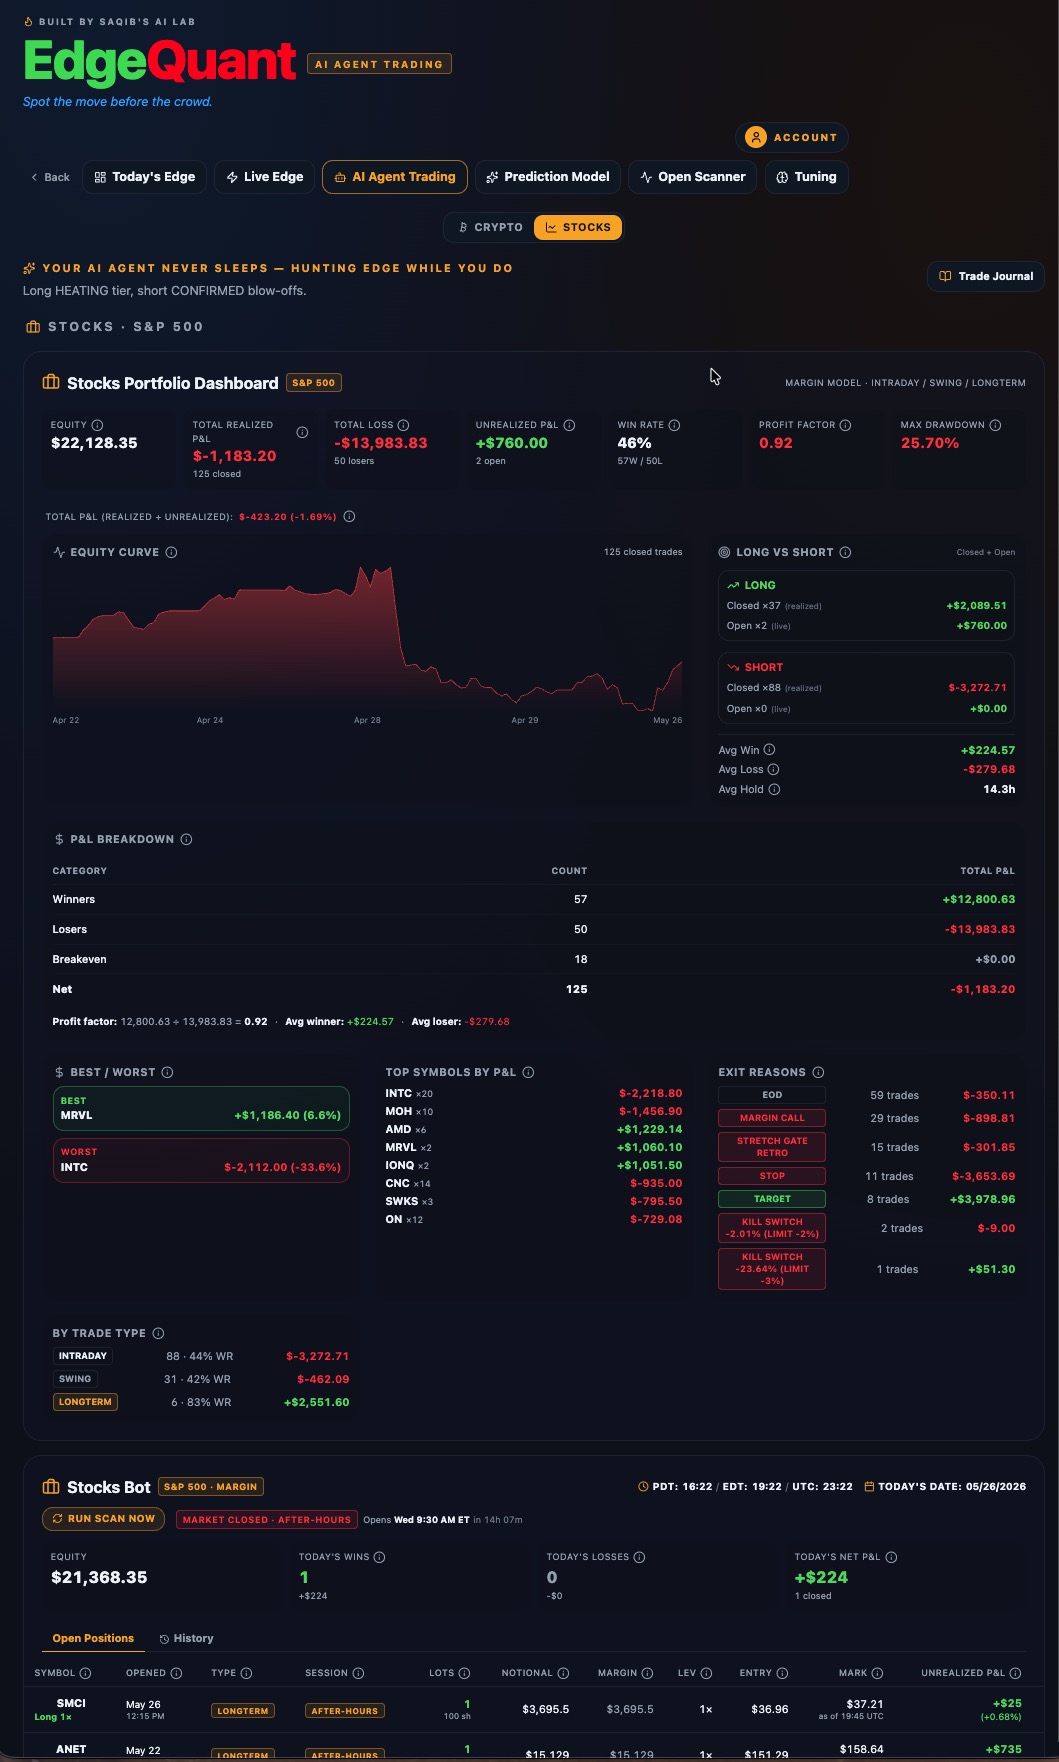Open the Trade Journal
The height and width of the screenshot is (1762, 1059).
986,276
